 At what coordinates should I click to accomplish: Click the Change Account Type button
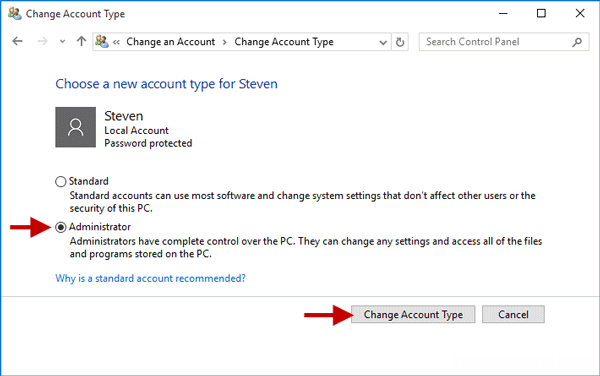(x=413, y=314)
